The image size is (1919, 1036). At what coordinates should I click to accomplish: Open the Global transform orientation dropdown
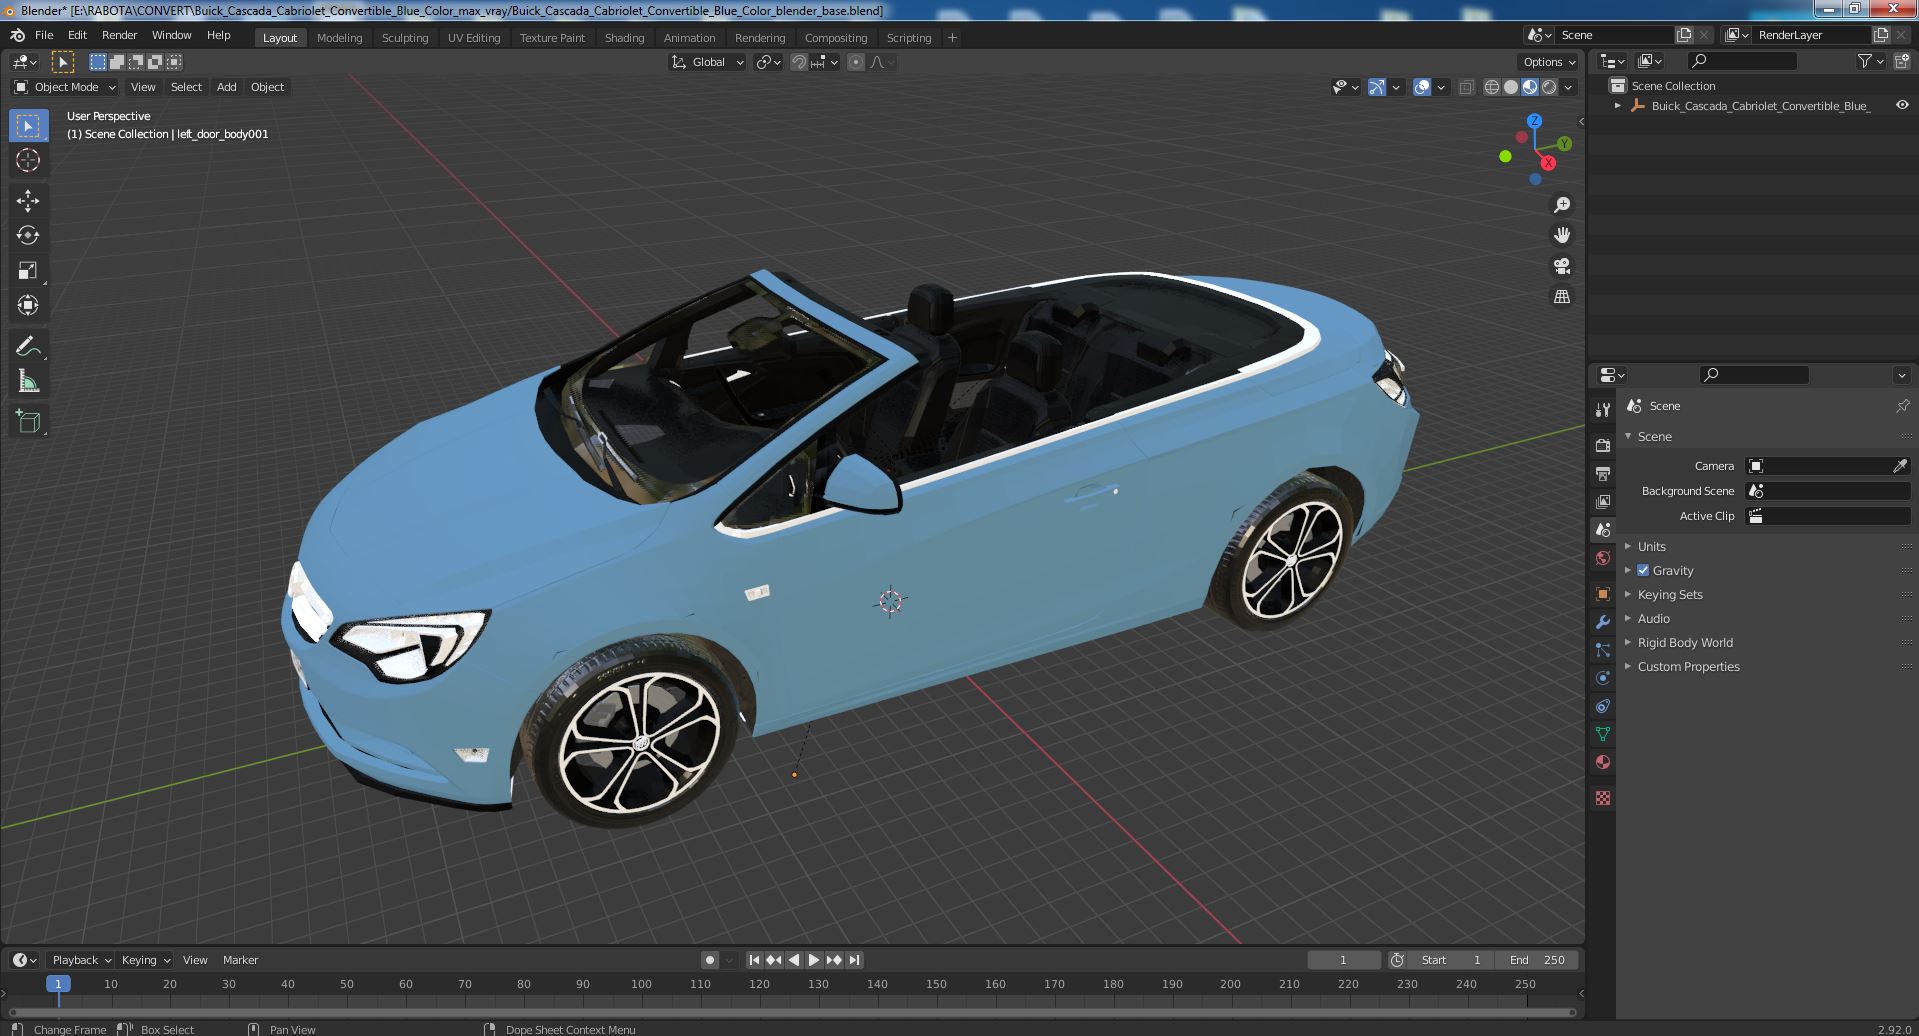pos(708,62)
